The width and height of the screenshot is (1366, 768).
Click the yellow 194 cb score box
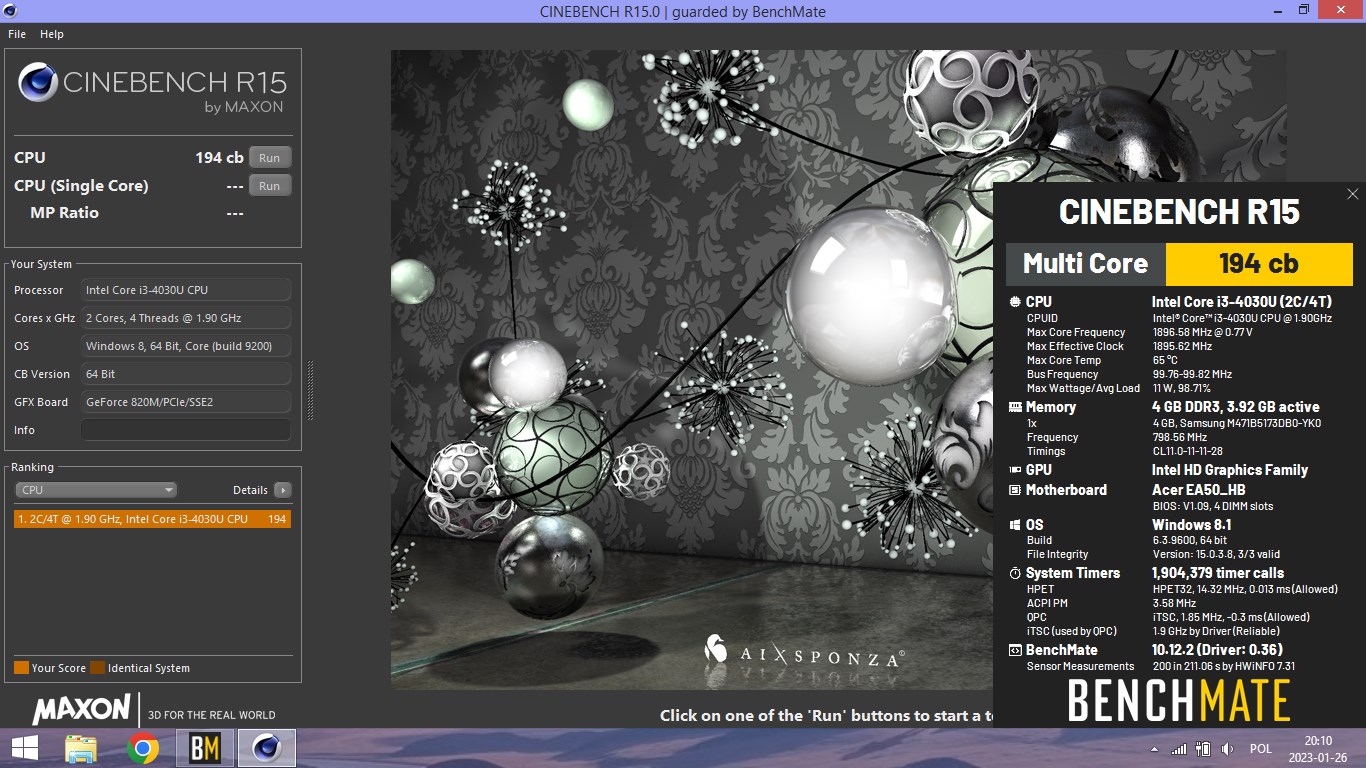pyautogui.click(x=1259, y=264)
